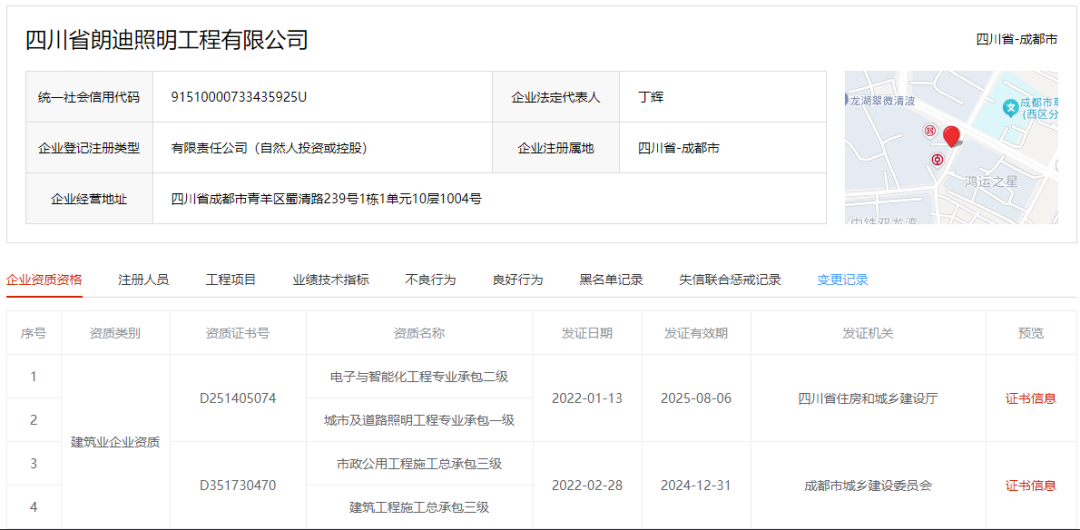Open the 工程项目 tab
The height and width of the screenshot is (530, 1080).
[x=231, y=280]
